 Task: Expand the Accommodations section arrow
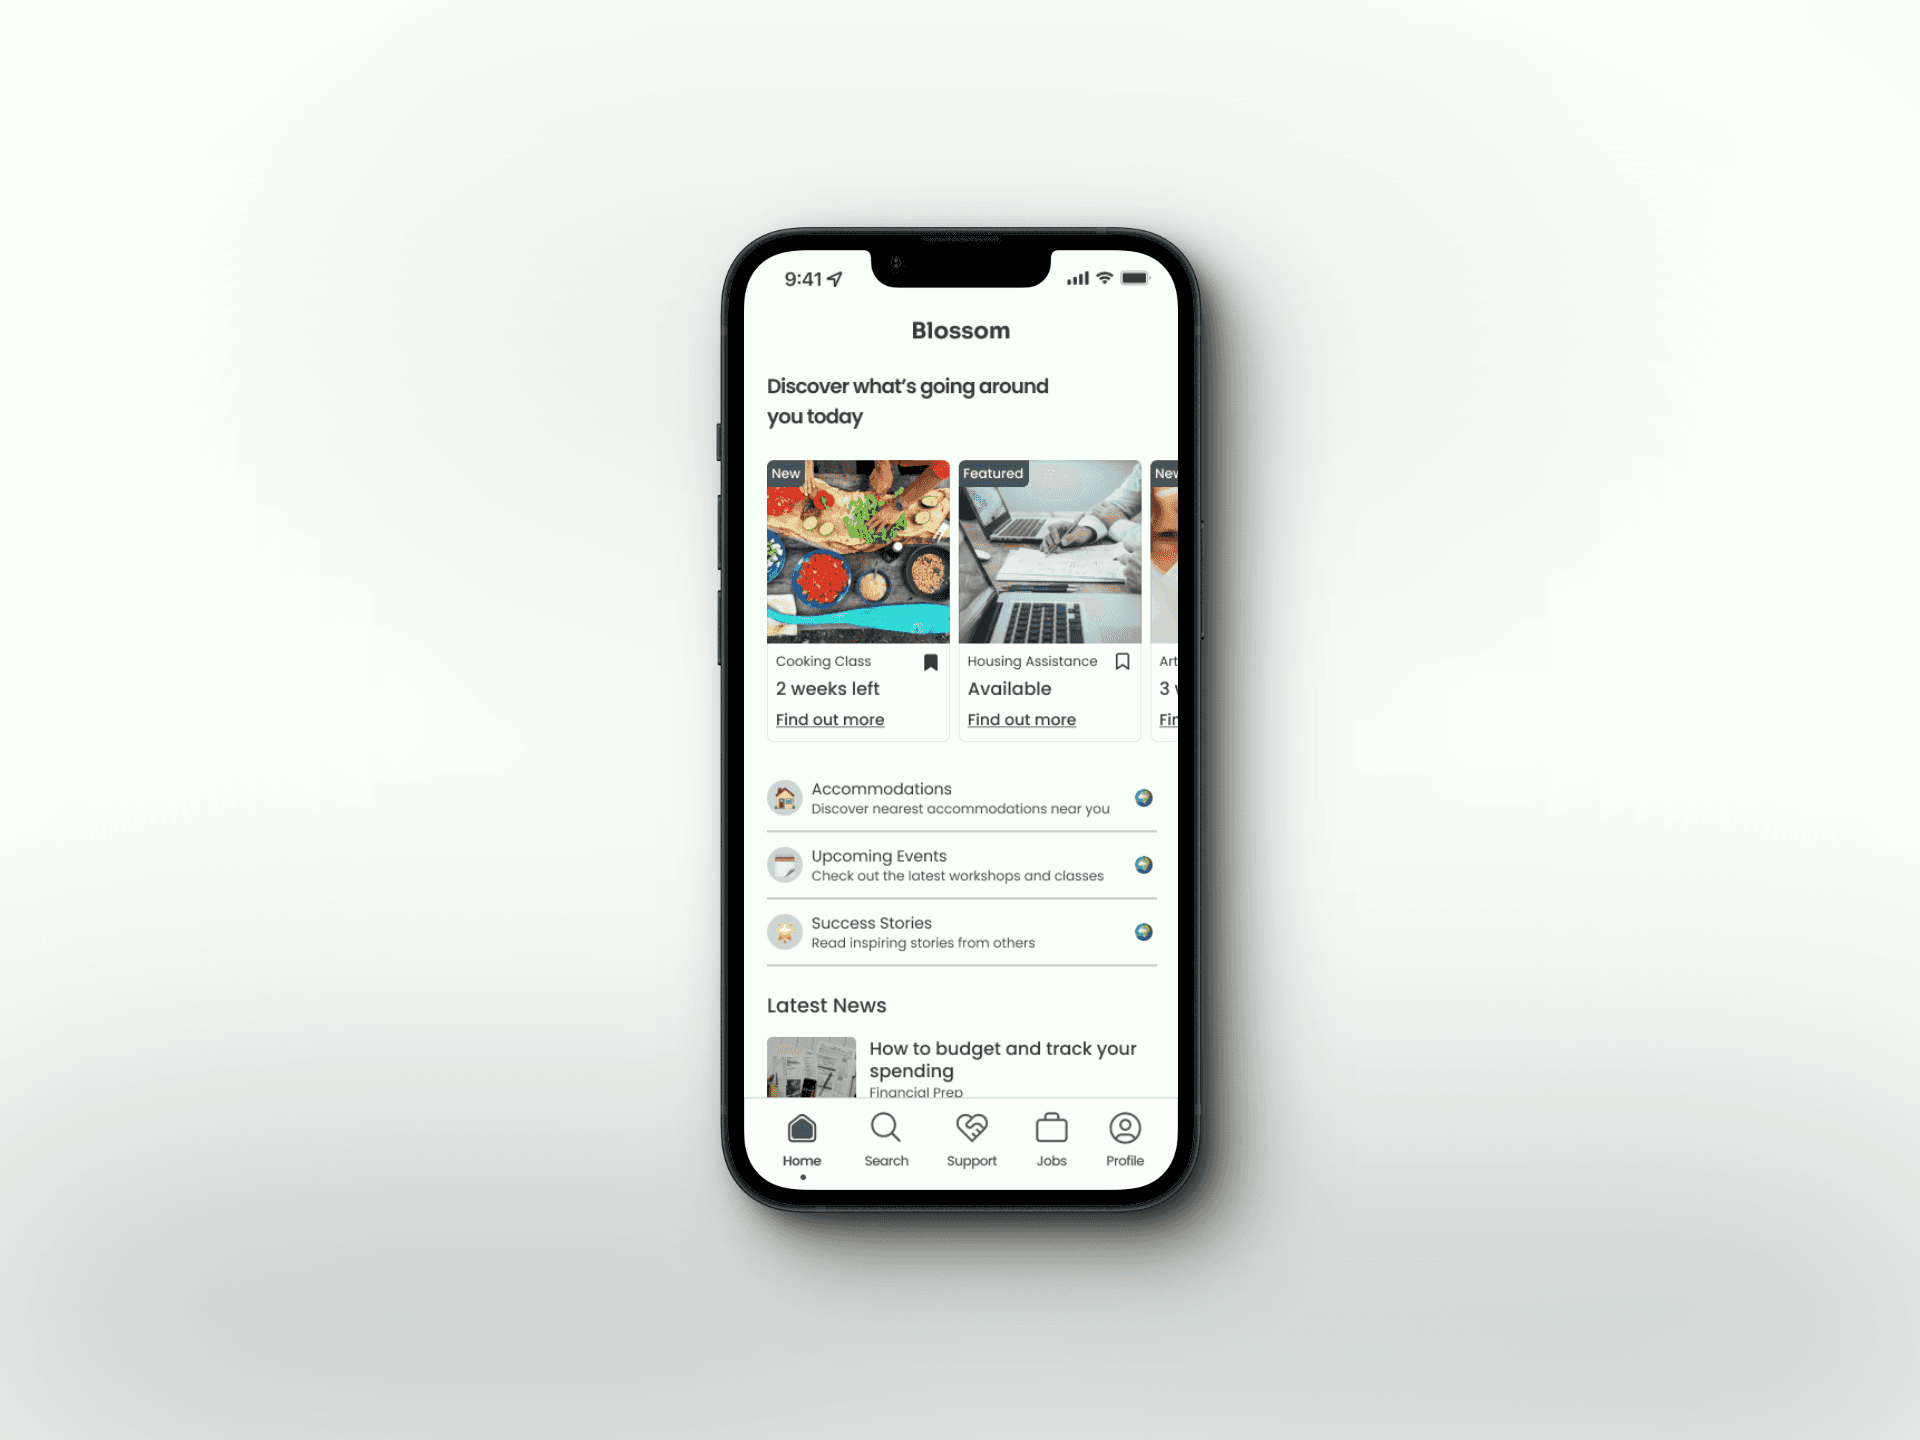pos(1144,797)
